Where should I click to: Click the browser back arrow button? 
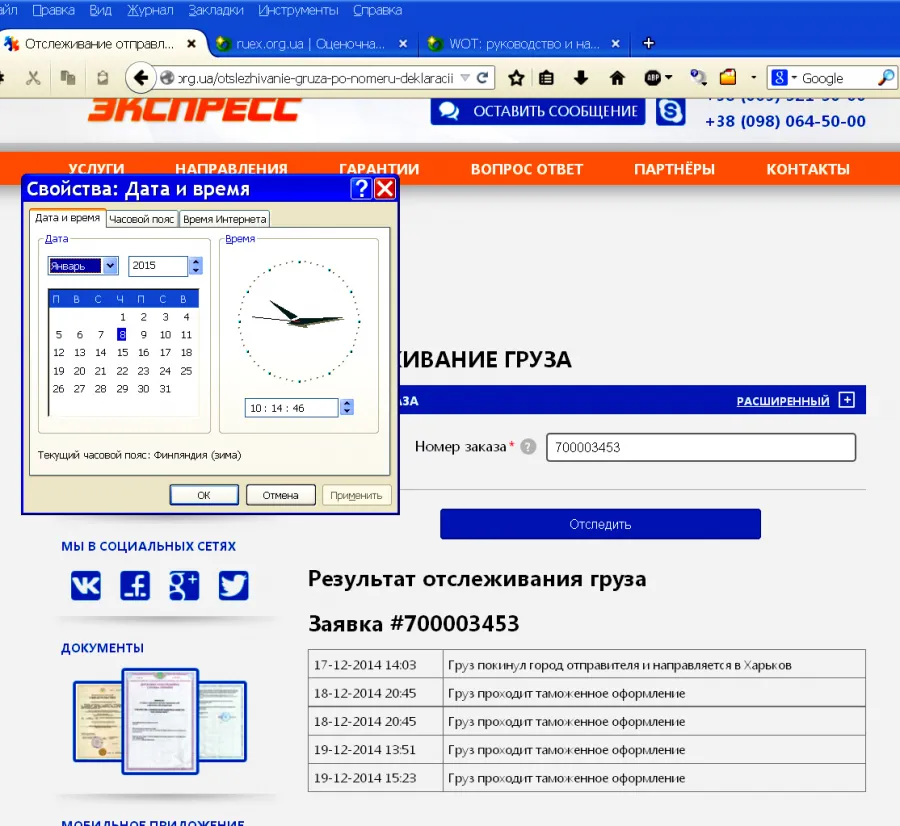pyautogui.click(x=141, y=77)
